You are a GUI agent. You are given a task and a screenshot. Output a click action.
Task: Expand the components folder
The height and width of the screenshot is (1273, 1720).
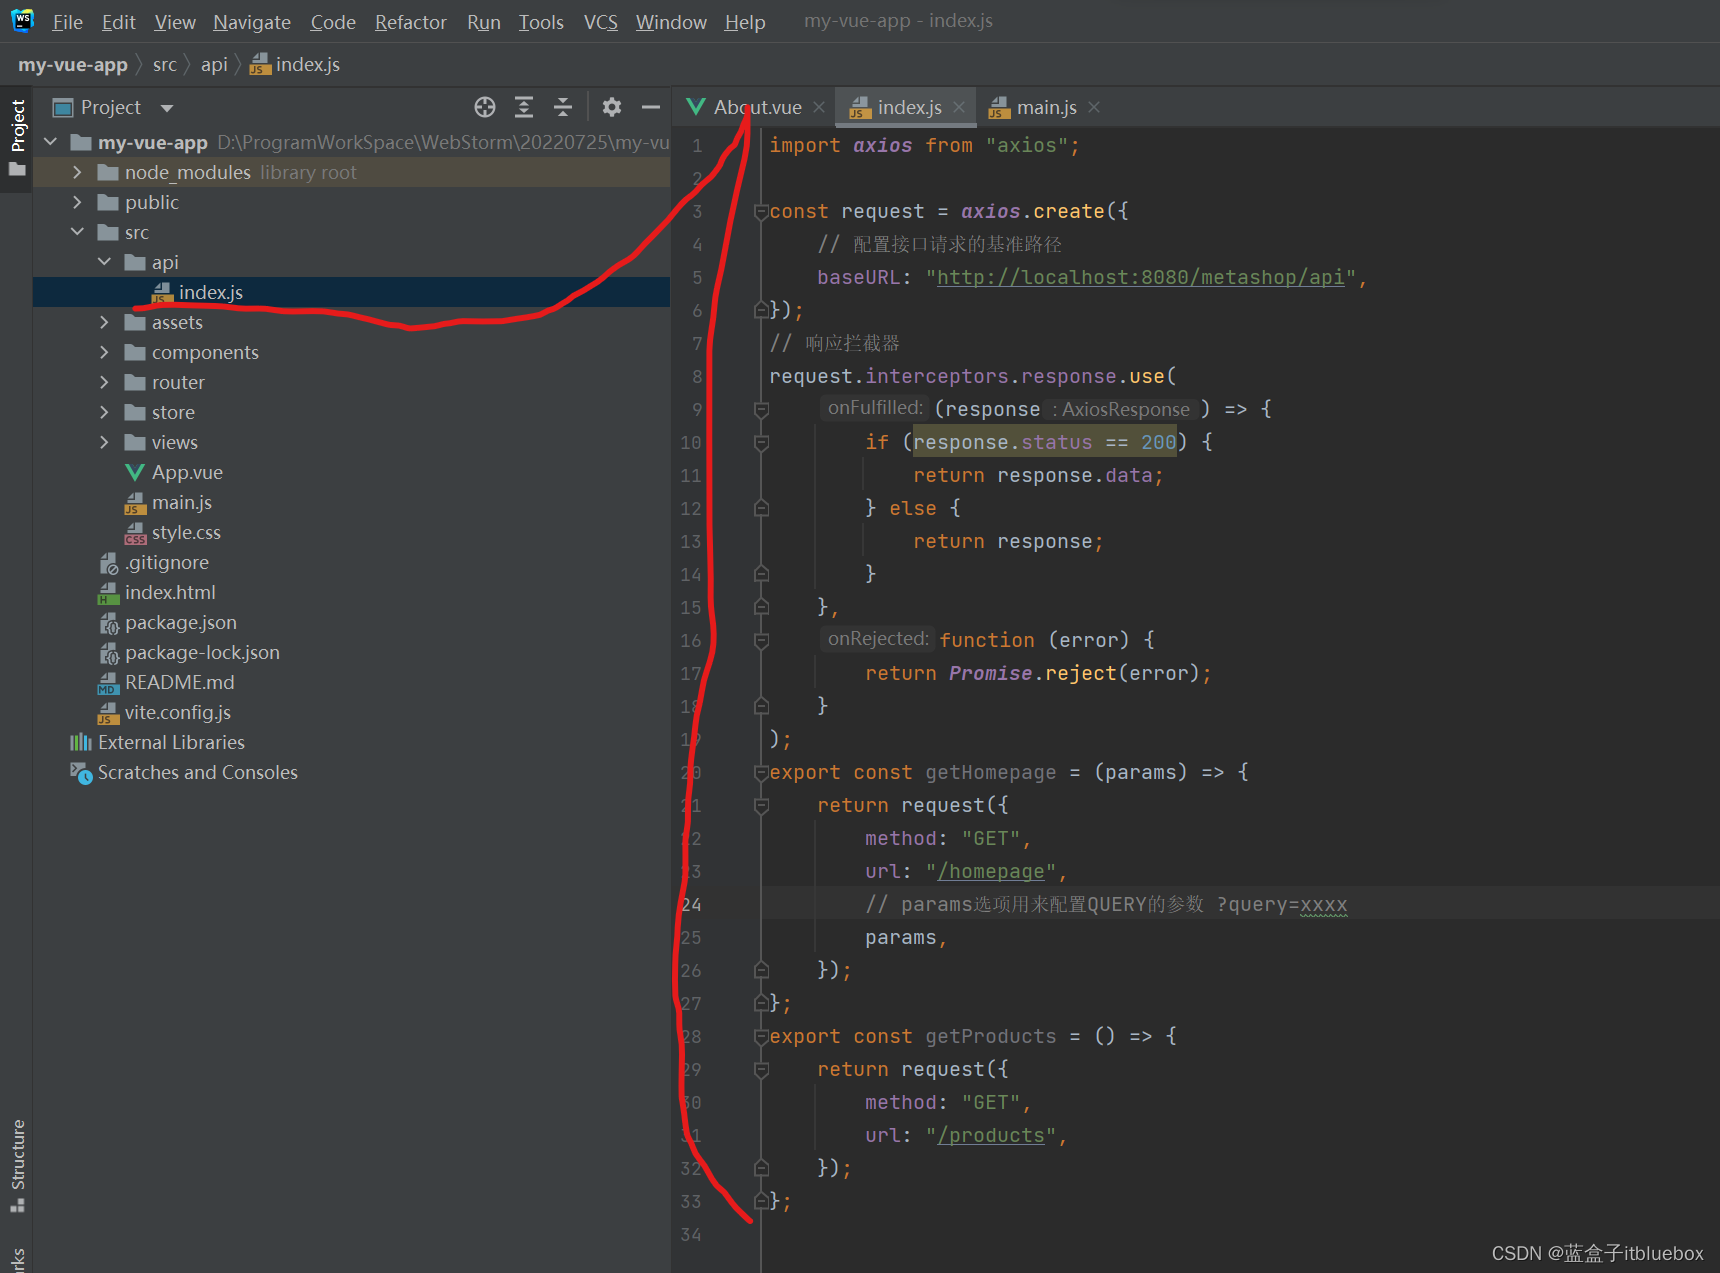pos(104,352)
